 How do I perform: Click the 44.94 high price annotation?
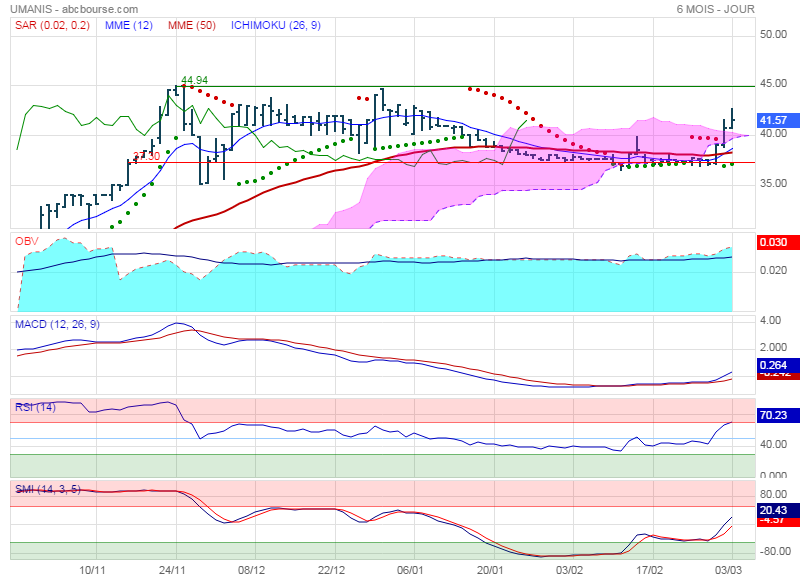tap(194, 80)
